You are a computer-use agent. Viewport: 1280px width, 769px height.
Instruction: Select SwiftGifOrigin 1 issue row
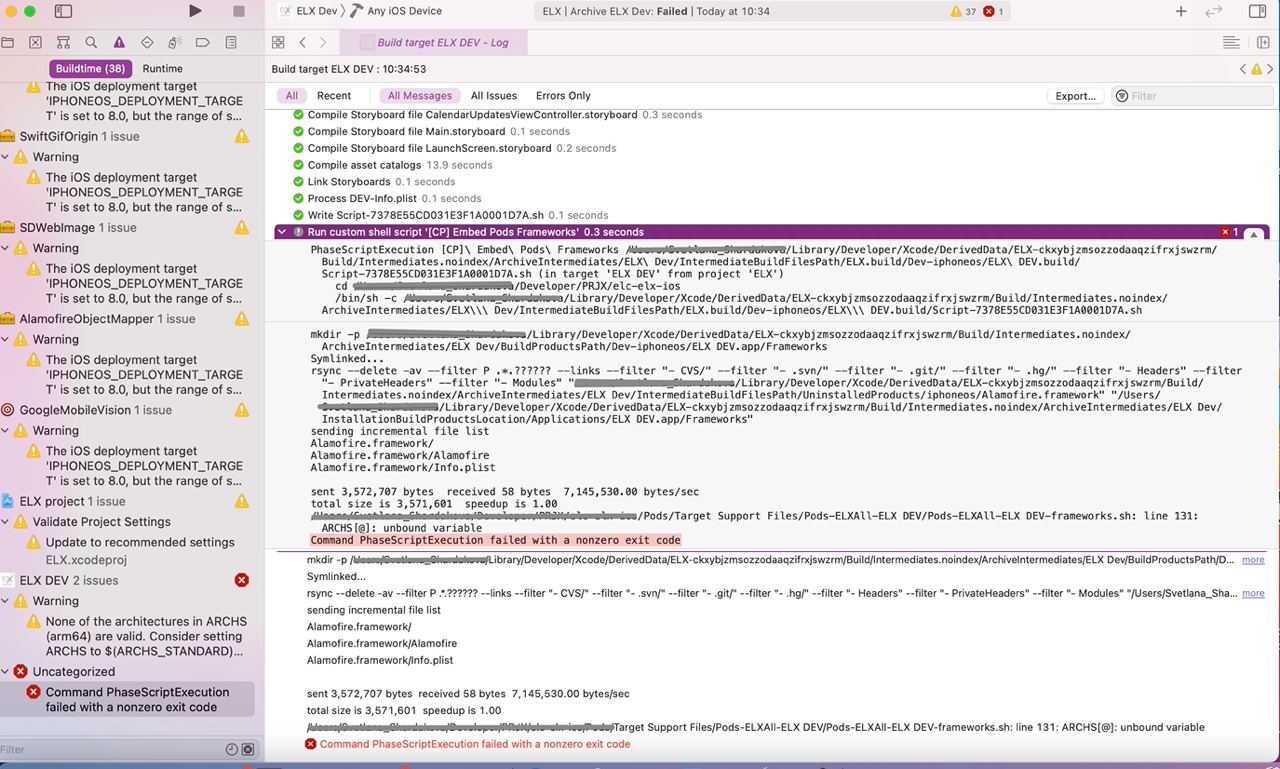(127, 136)
